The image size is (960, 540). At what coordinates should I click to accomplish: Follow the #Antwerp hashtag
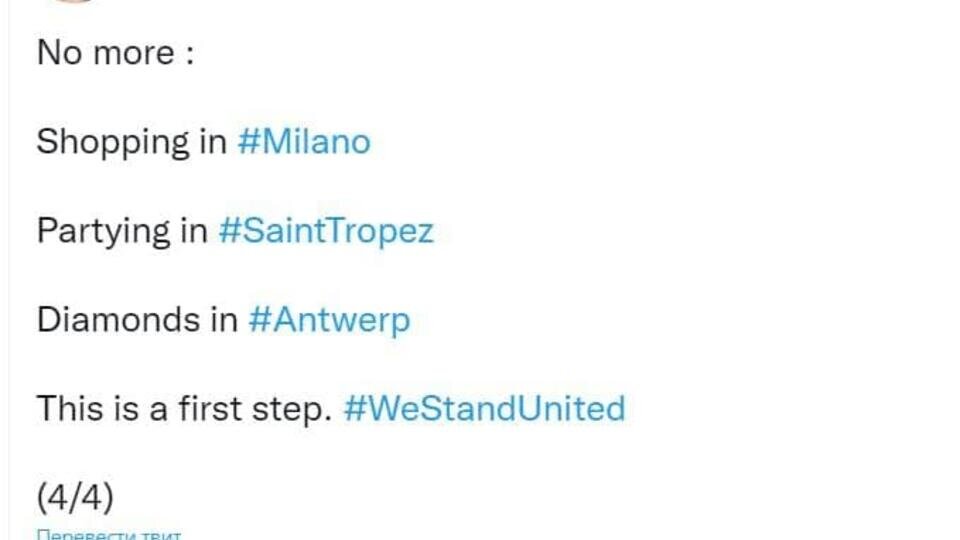pos(329,320)
